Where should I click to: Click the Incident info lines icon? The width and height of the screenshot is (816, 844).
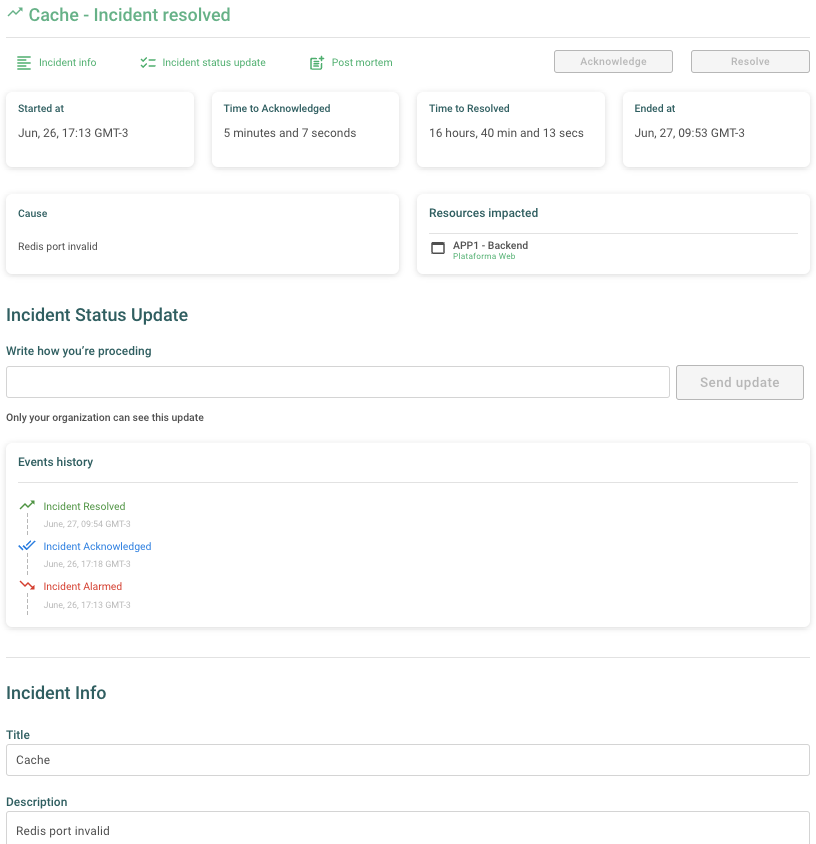pos(24,63)
